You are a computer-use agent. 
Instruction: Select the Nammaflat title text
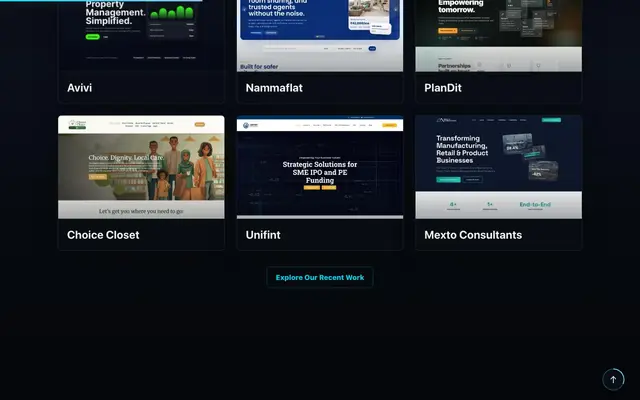(x=274, y=88)
